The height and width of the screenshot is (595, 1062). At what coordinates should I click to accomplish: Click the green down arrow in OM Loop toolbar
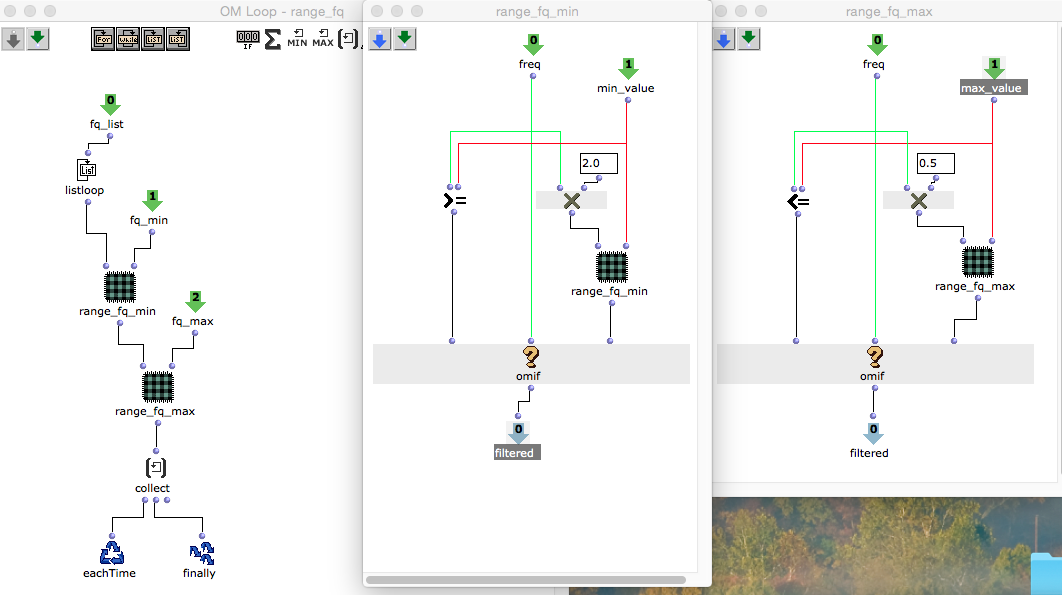[38, 39]
